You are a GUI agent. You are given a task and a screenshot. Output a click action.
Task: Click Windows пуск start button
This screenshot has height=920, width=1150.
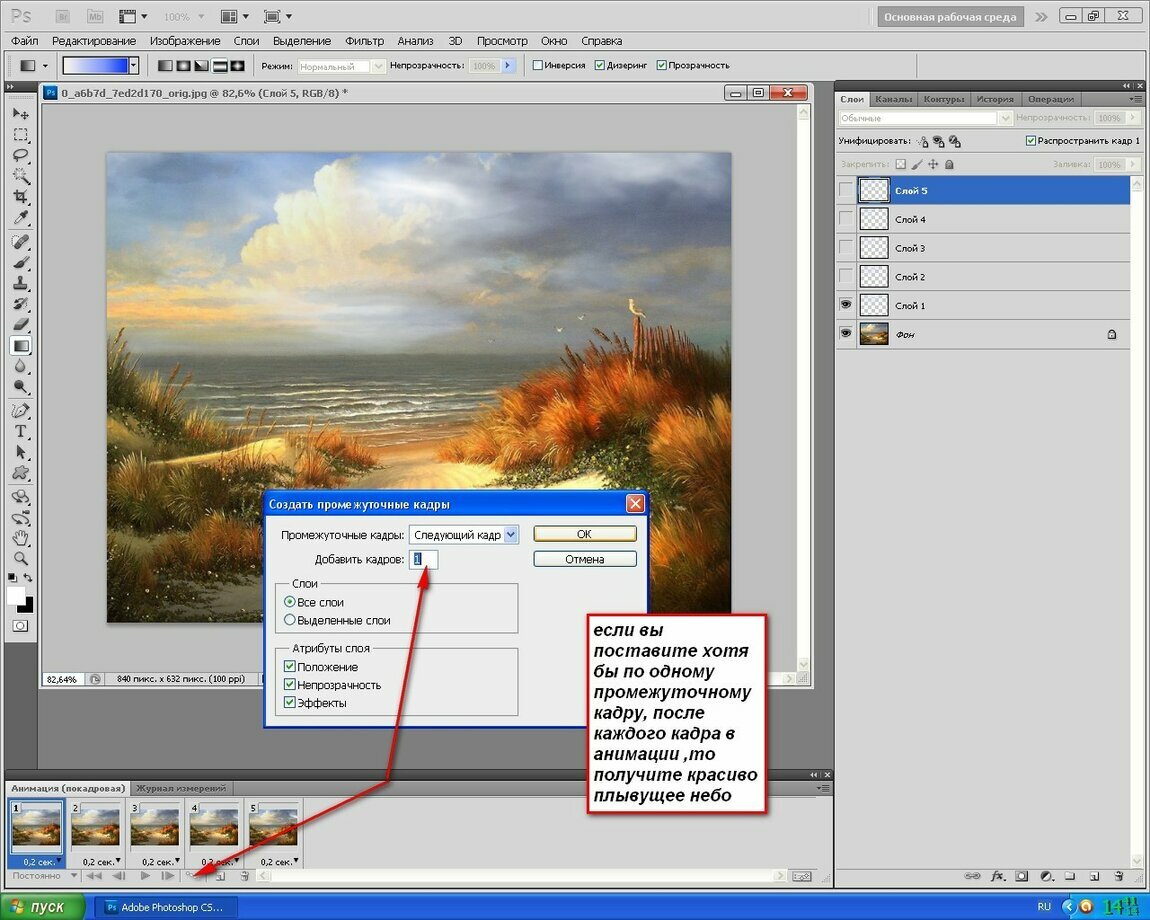[x=43, y=907]
